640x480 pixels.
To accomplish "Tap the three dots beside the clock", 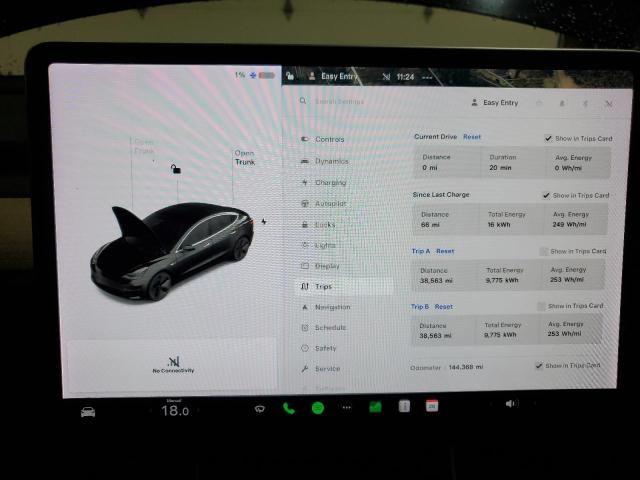I will pos(427,77).
